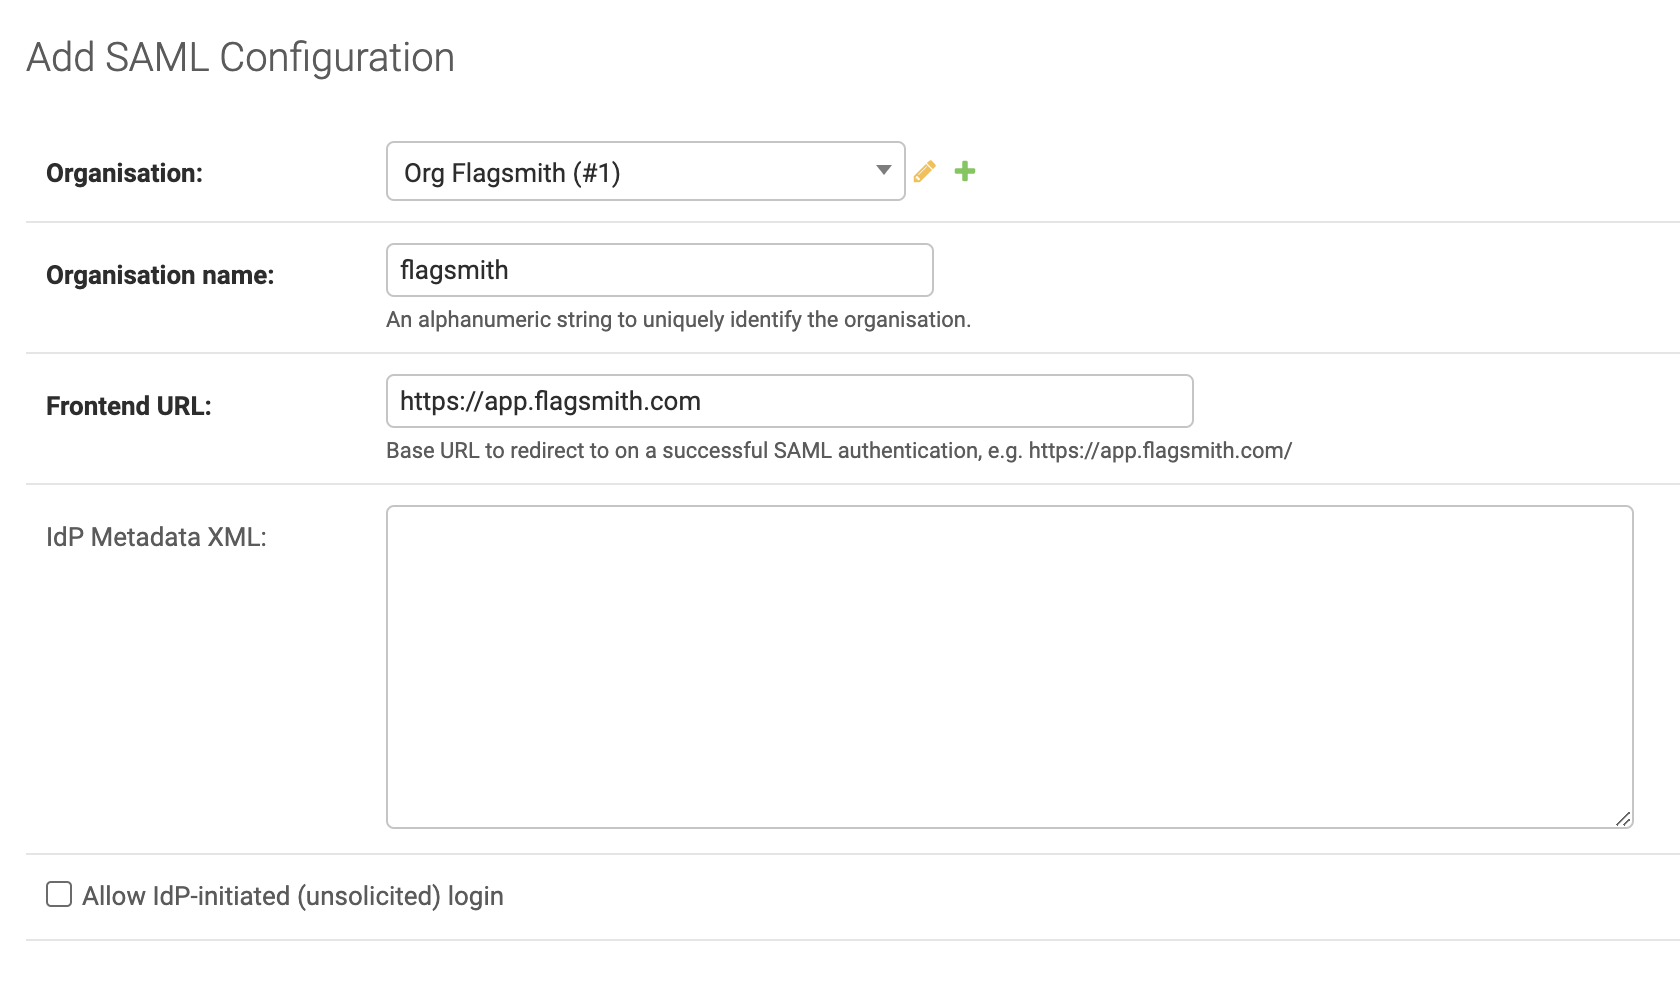Click the 'Organisation name:' label
Image resolution: width=1680 pixels, height=988 pixels.
[x=160, y=275]
